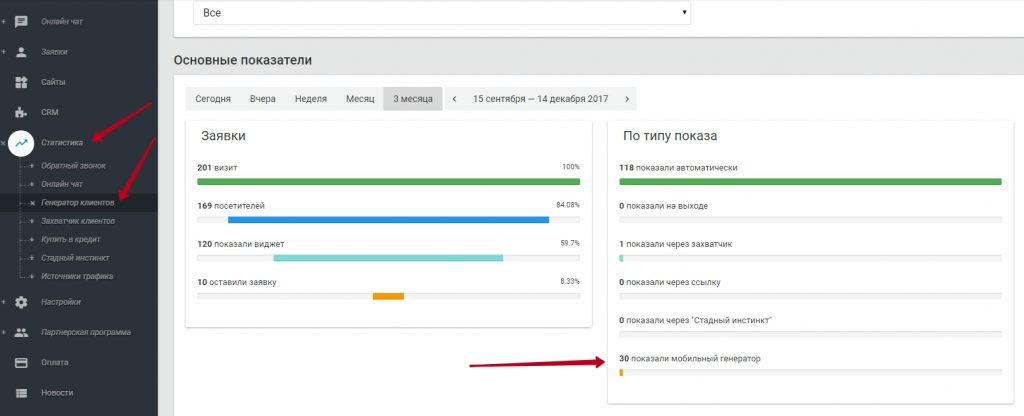Click the text 0 показали через "Стадный инстинкт"
This screenshot has width=1024, height=416.
[696, 320]
